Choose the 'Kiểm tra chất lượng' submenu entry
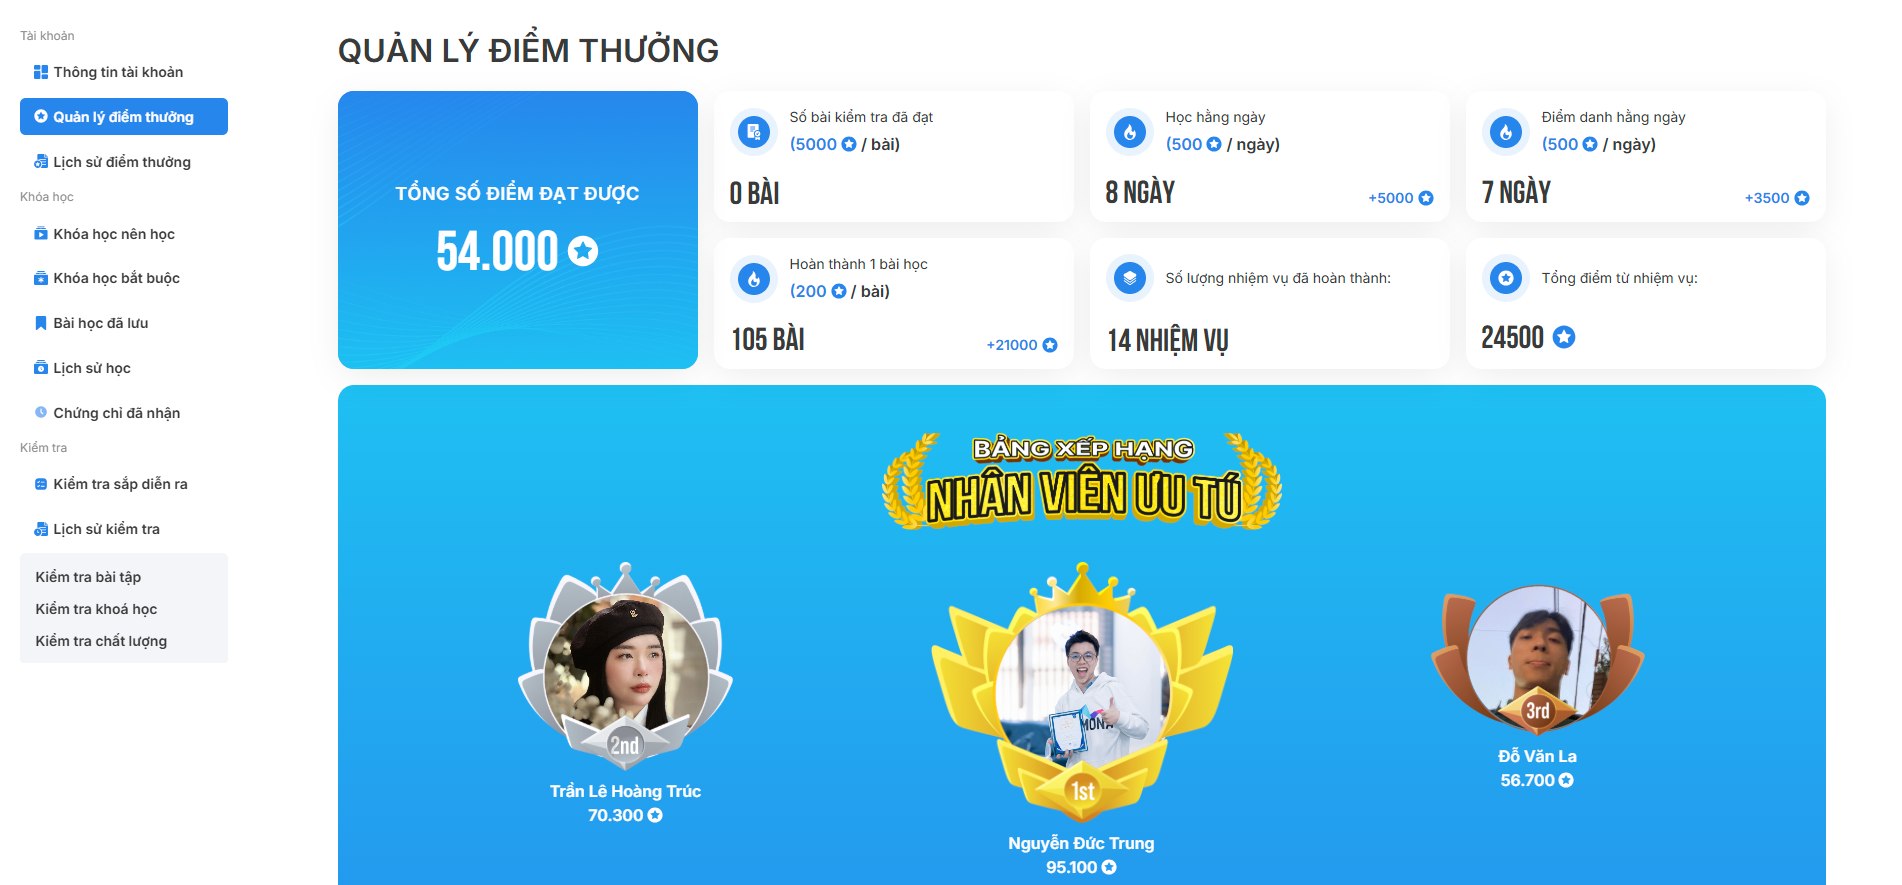This screenshot has height=885, width=1902. tap(101, 641)
